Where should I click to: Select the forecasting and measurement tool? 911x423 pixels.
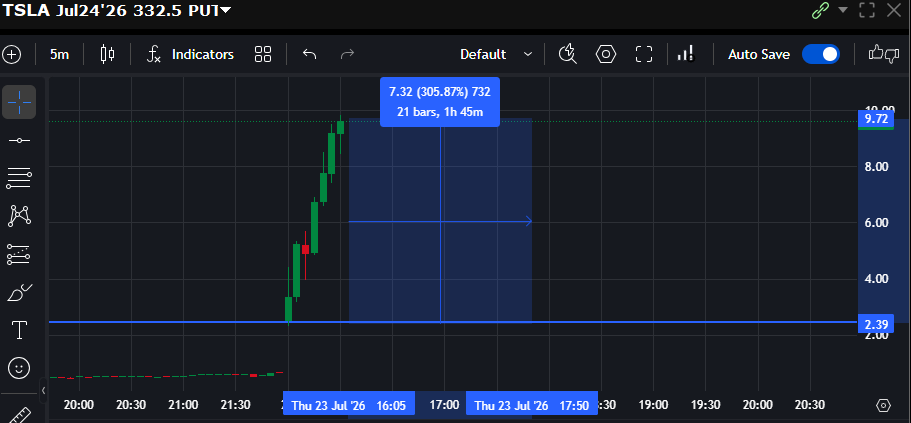point(19,254)
